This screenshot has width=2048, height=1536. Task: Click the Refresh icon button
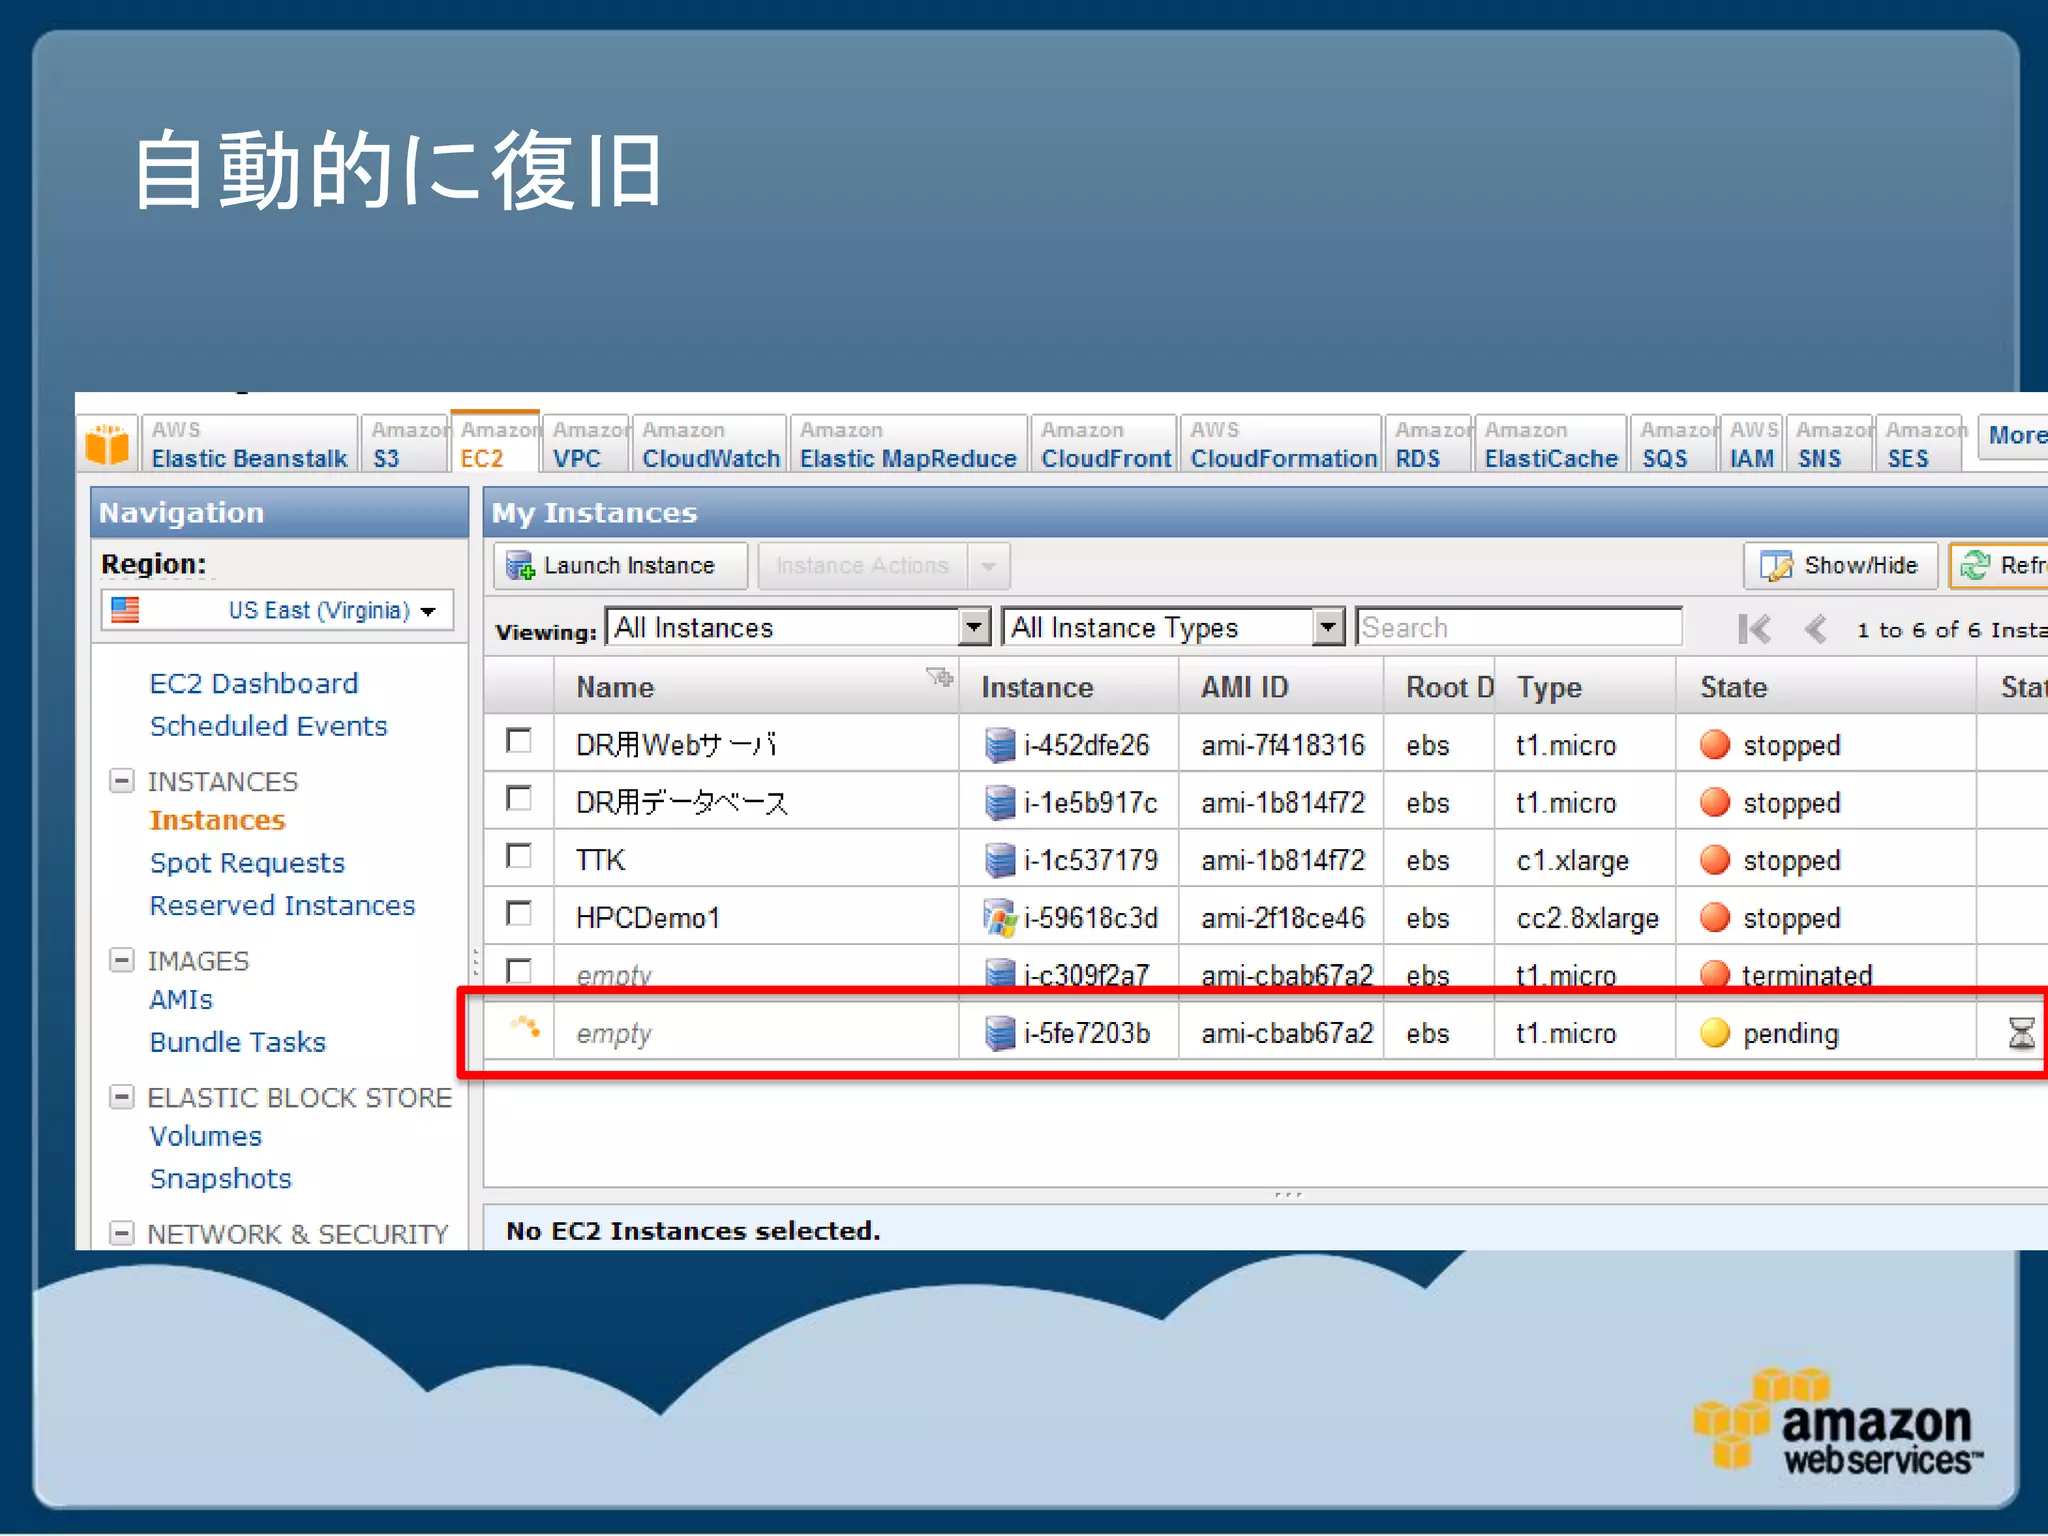[x=1975, y=566]
